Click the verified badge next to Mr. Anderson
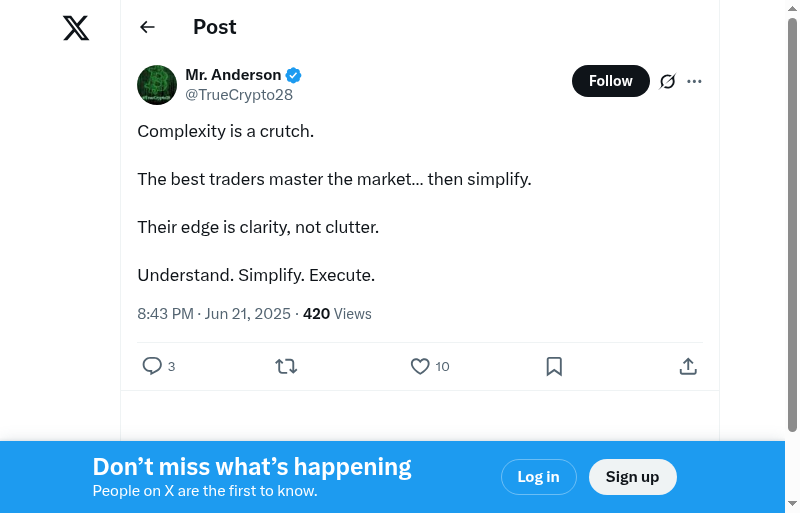This screenshot has width=800, height=513. 294,75
